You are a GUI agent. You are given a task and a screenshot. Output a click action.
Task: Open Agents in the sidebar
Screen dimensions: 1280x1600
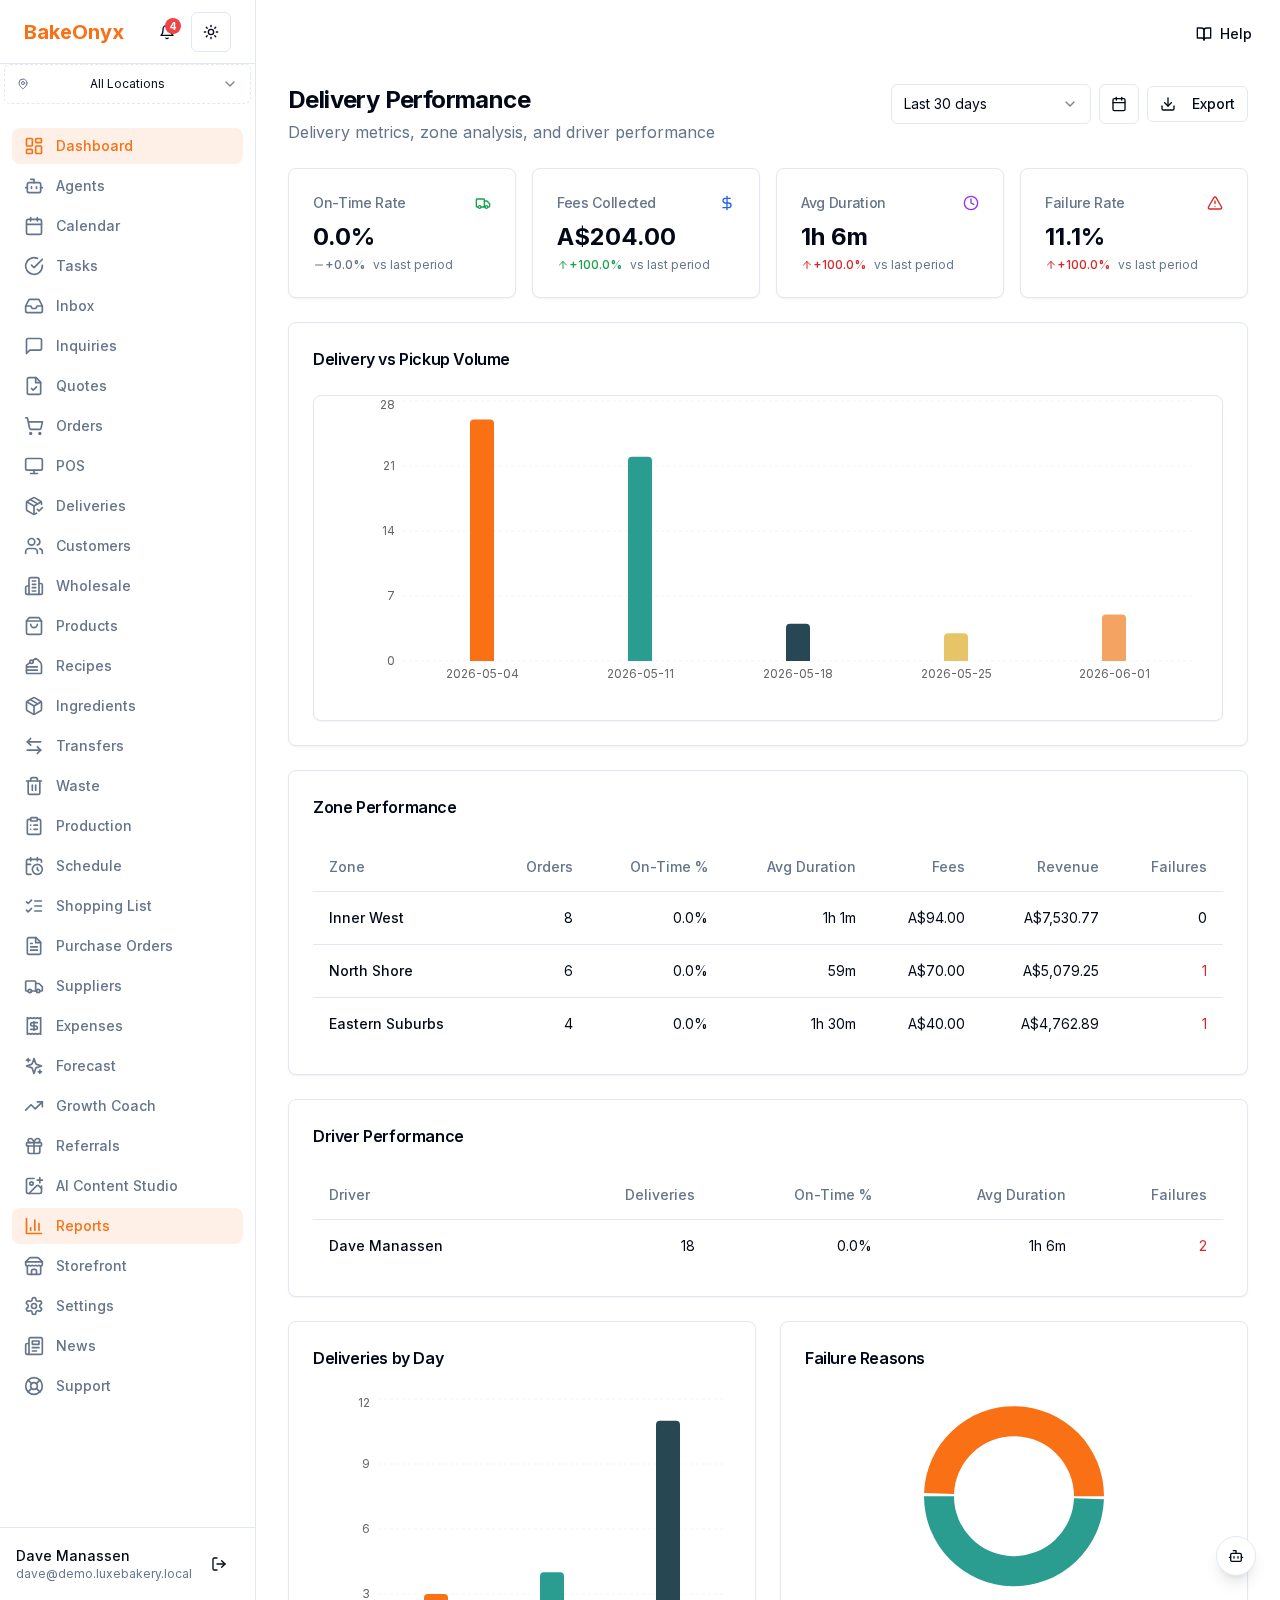point(127,186)
